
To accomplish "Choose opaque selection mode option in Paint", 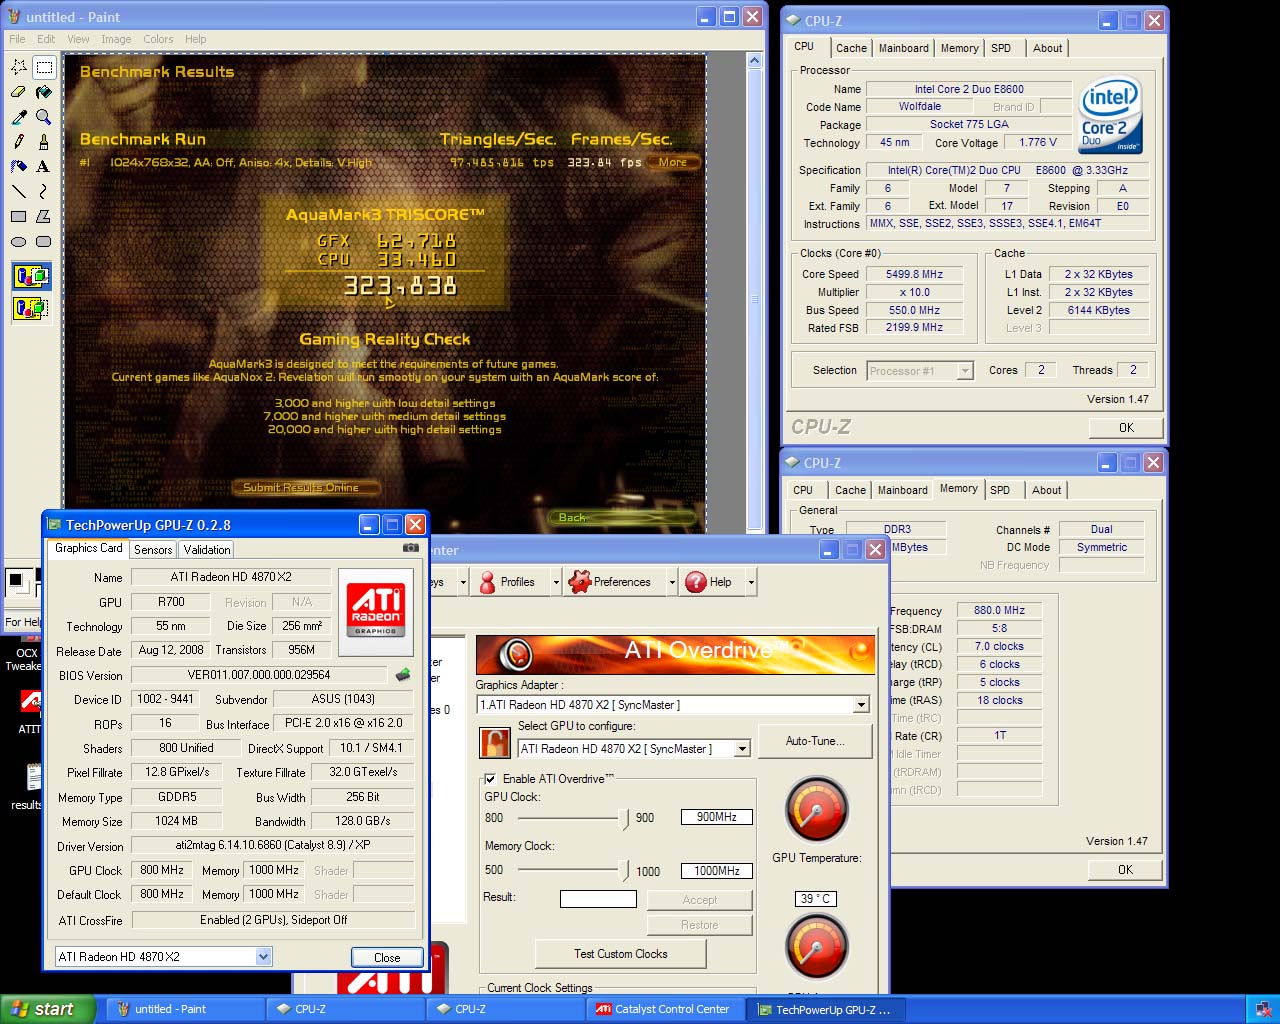I will click(31, 276).
